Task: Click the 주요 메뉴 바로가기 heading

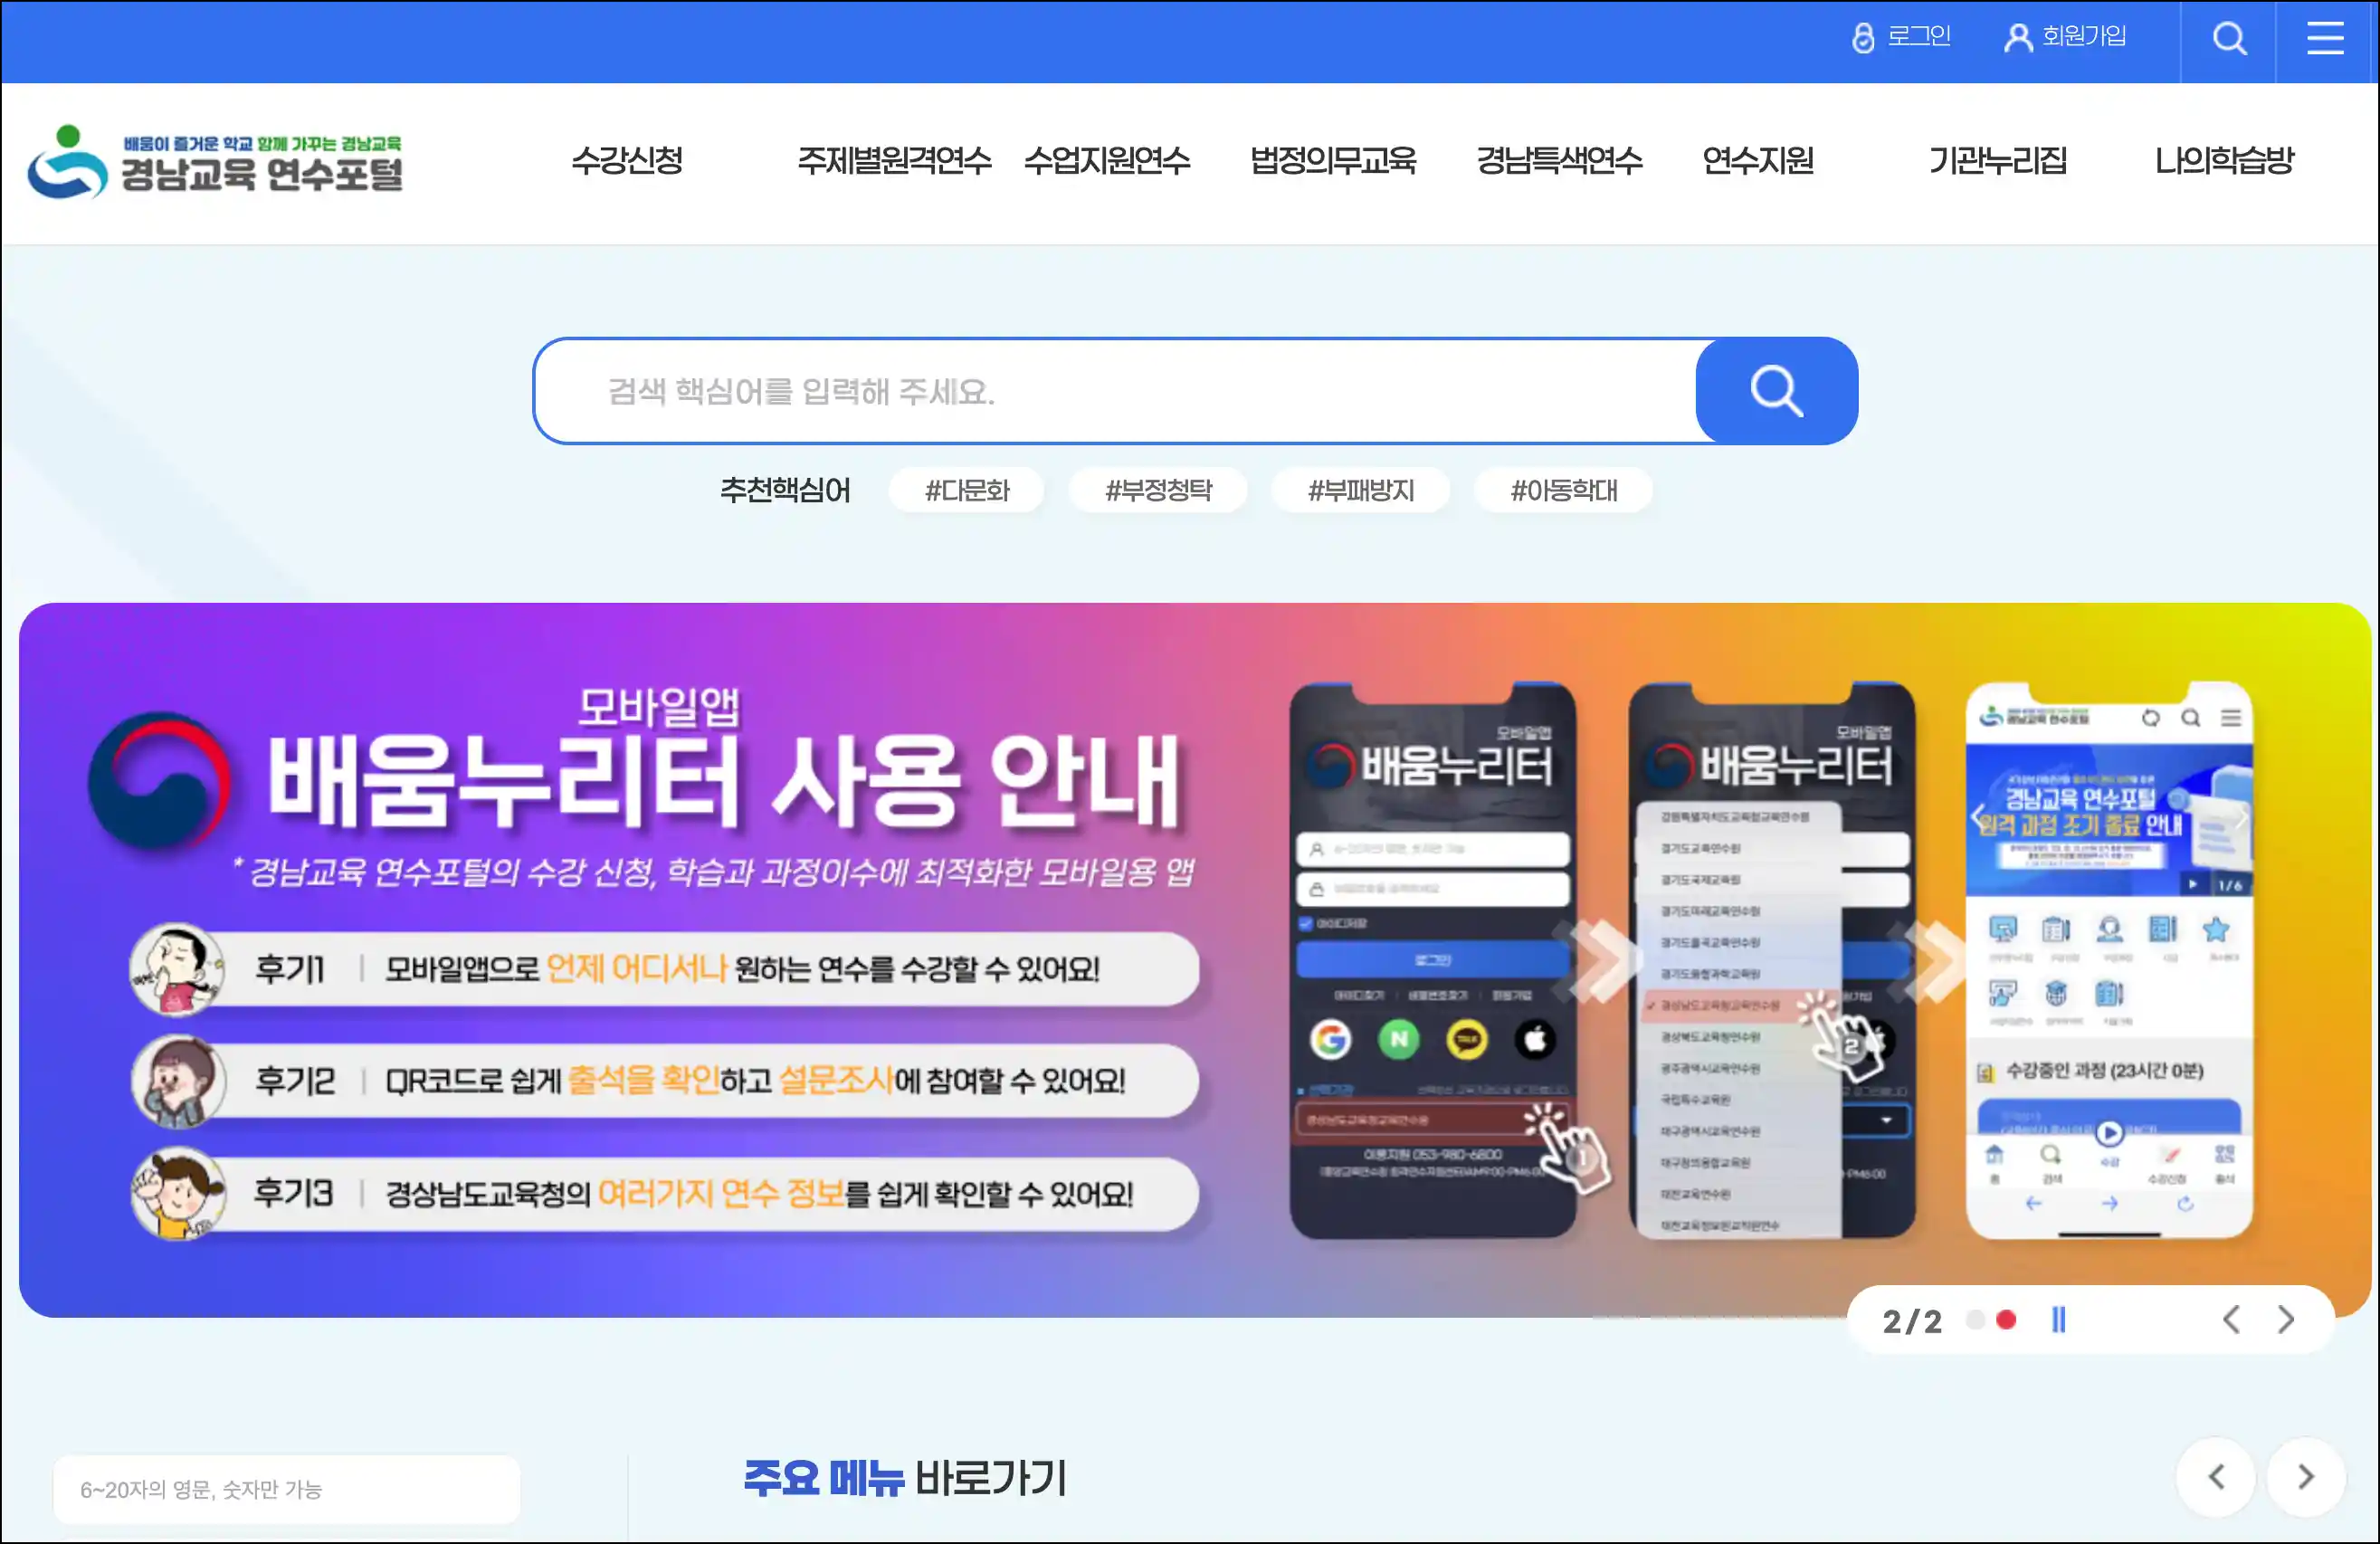Action: tap(905, 1477)
